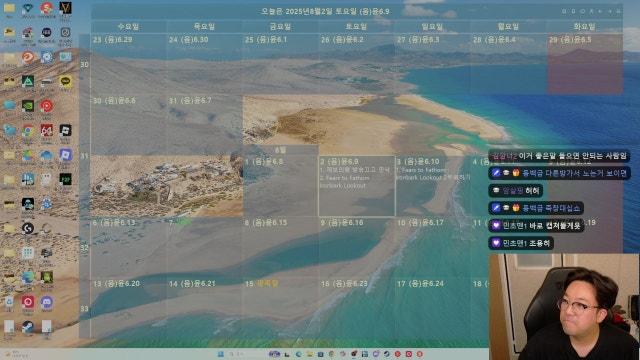Open the Recycle Bin icon

pos(9,302)
